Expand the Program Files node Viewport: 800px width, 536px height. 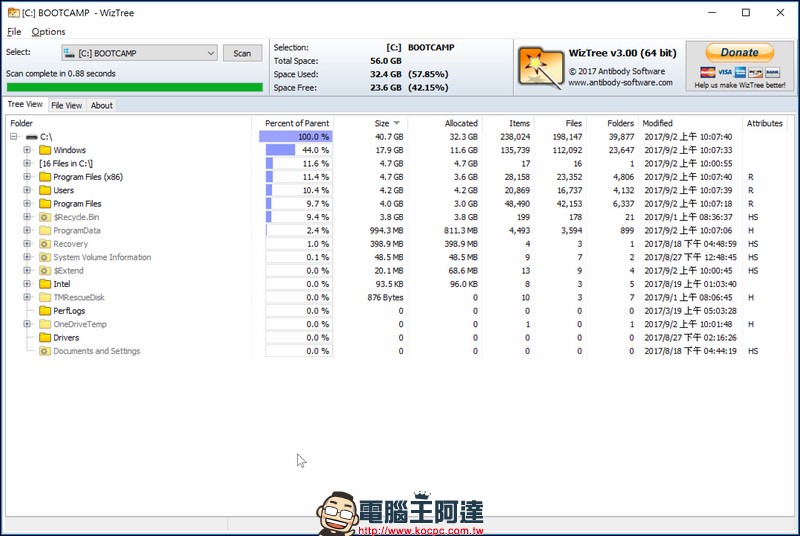point(27,203)
